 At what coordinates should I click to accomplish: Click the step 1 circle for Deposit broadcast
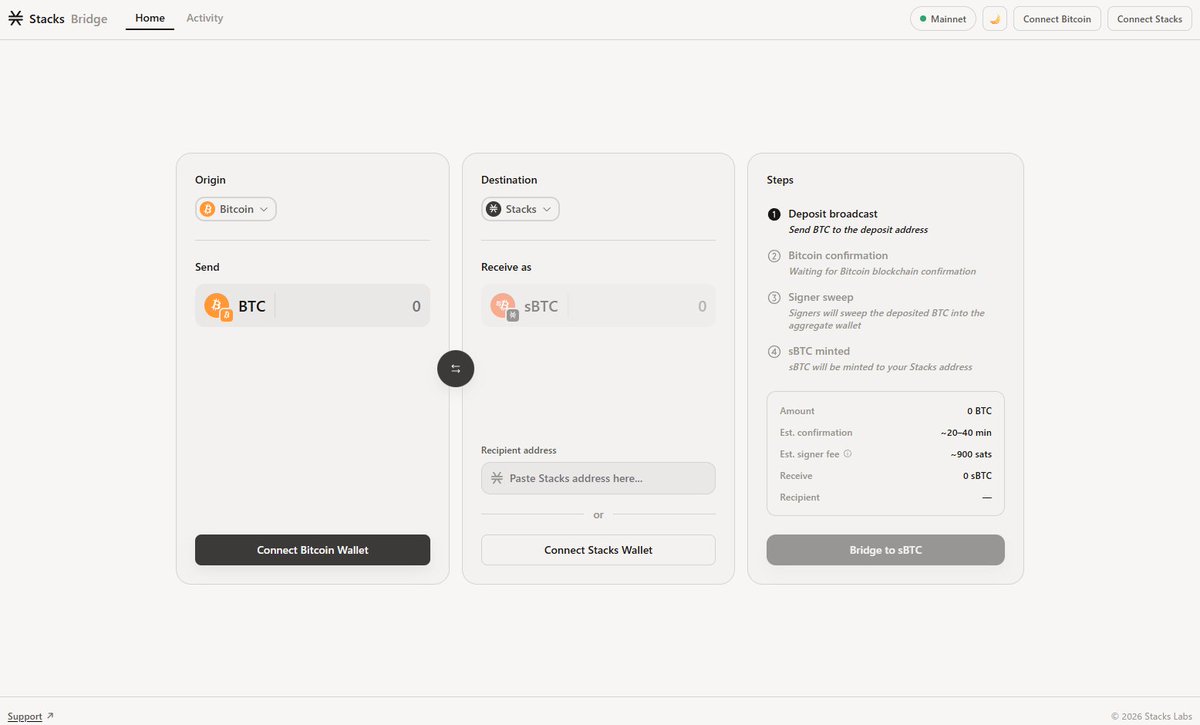(x=774, y=214)
